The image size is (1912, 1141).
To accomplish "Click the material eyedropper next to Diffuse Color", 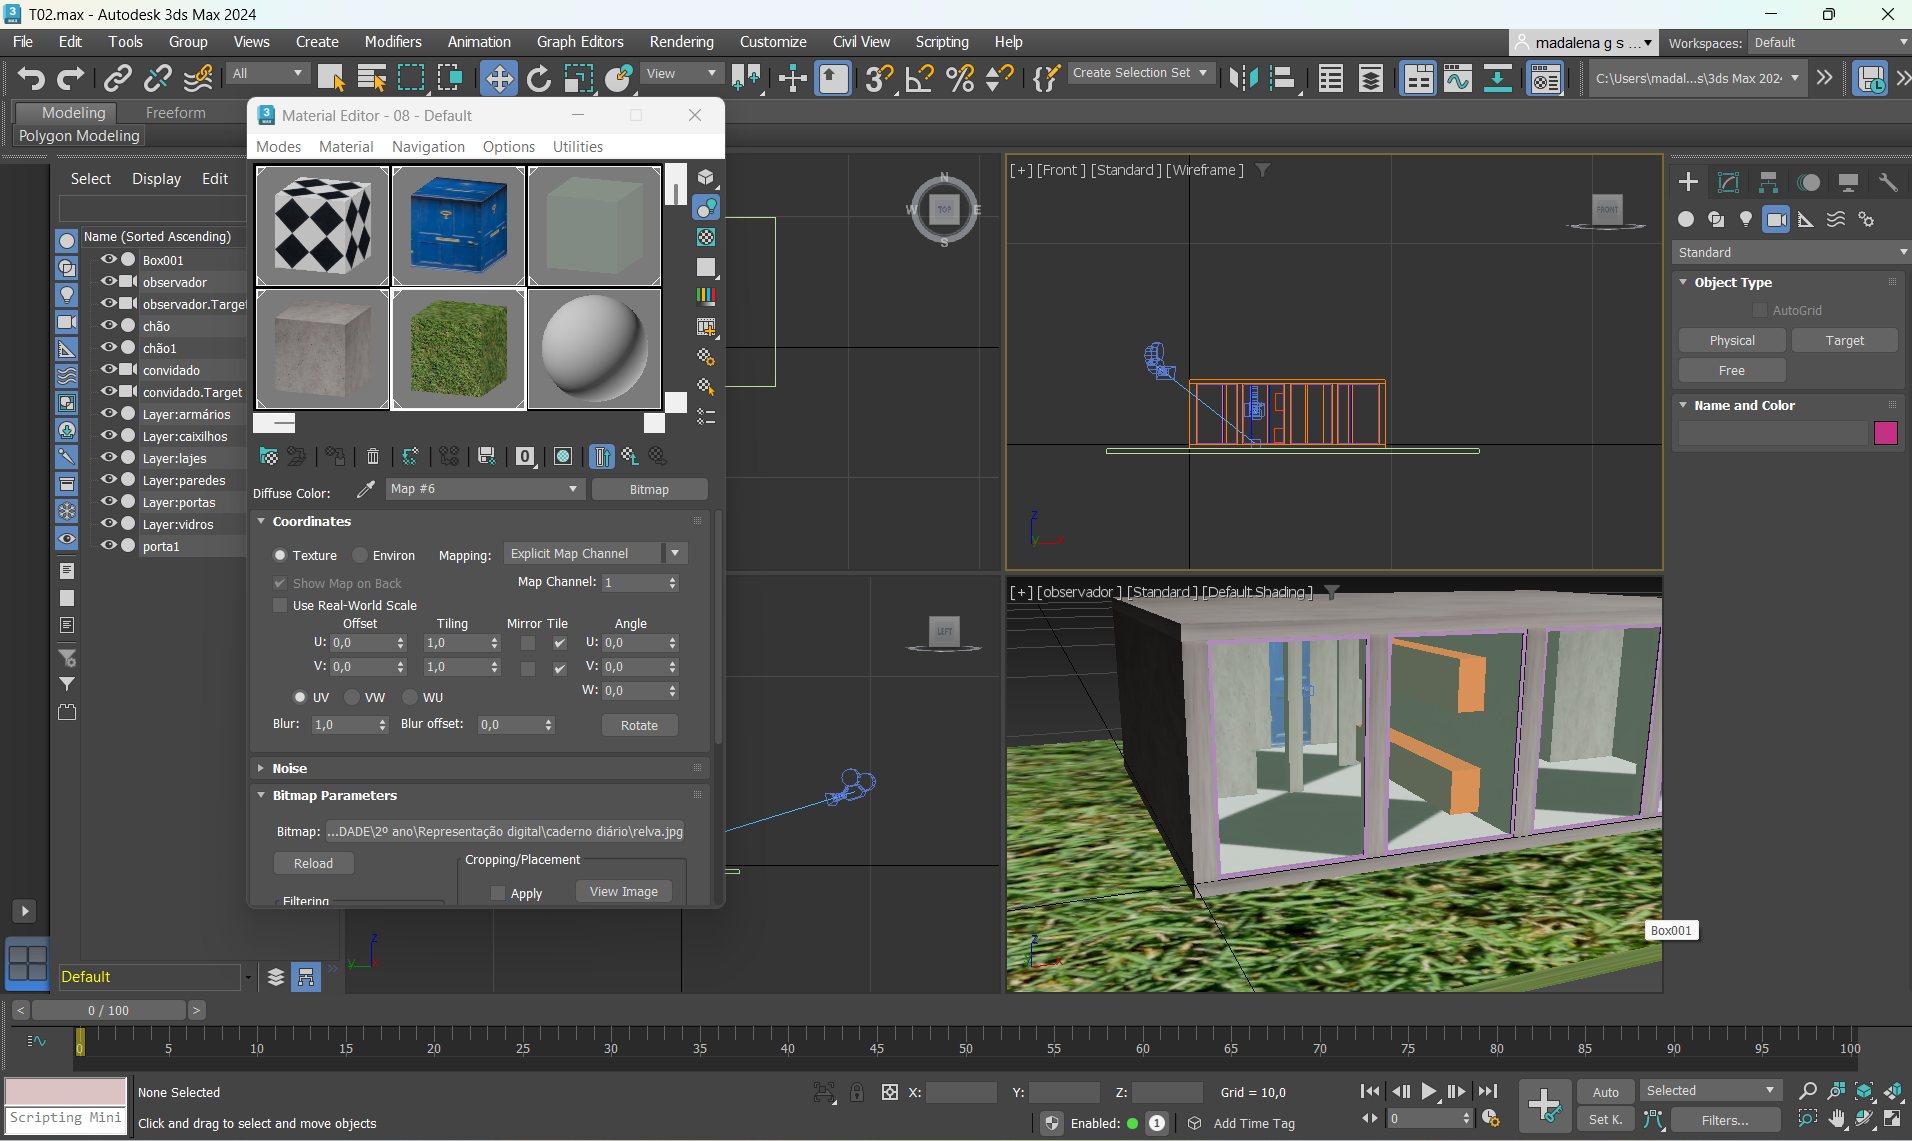I will tap(366, 489).
